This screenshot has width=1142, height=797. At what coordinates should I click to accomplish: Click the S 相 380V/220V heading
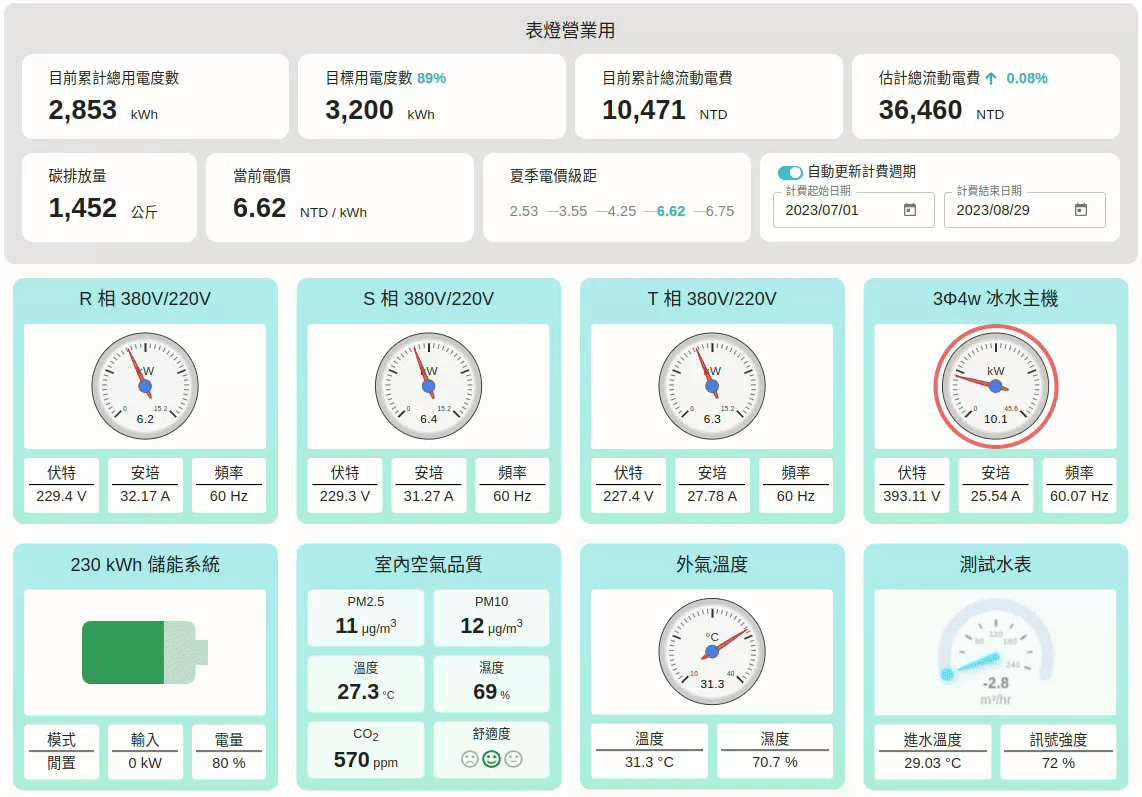(x=428, y=299)
